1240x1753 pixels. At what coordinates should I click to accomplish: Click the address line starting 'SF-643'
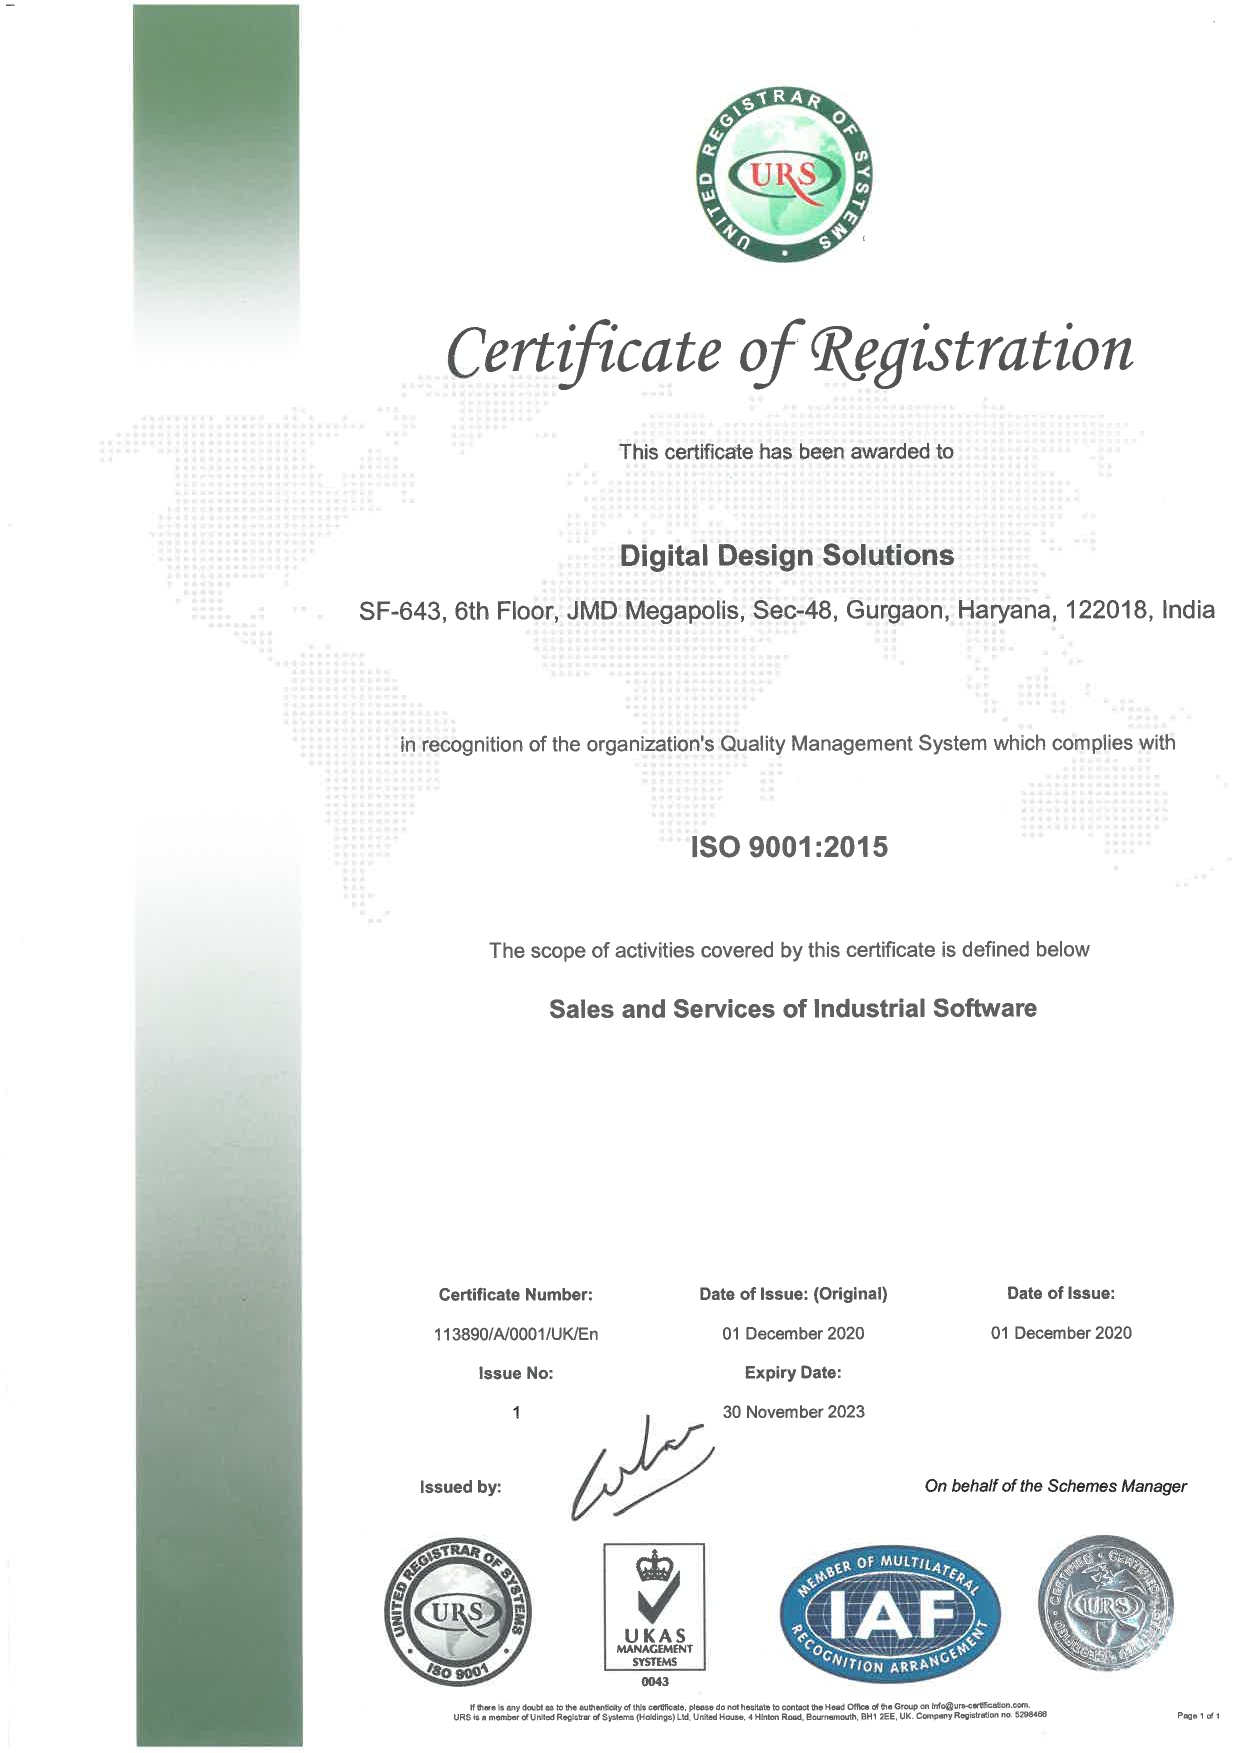click(x=787, y=610)
